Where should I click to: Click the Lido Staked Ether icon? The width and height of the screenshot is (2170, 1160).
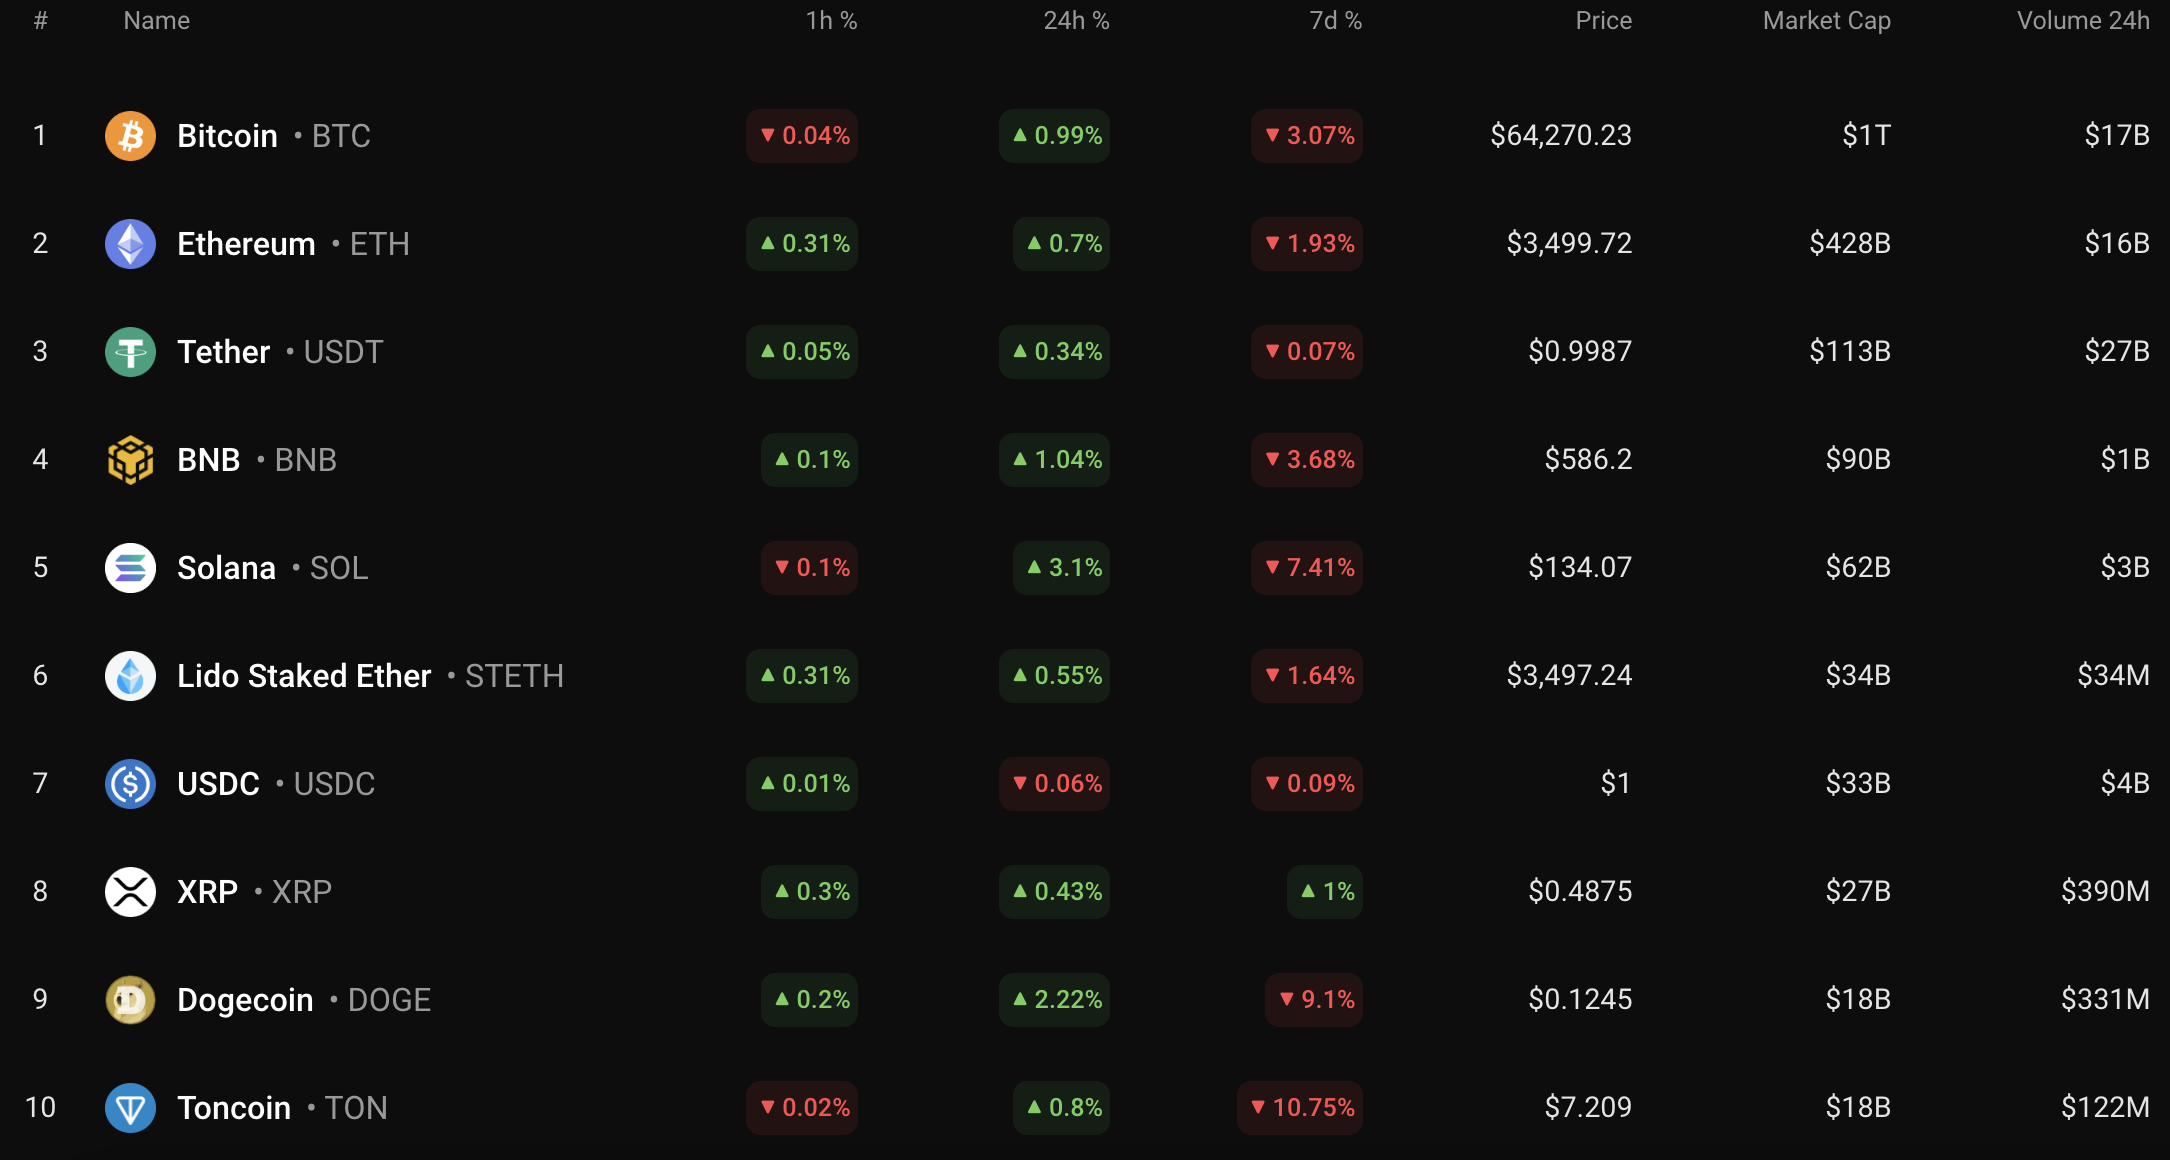(x=130, y=676)
